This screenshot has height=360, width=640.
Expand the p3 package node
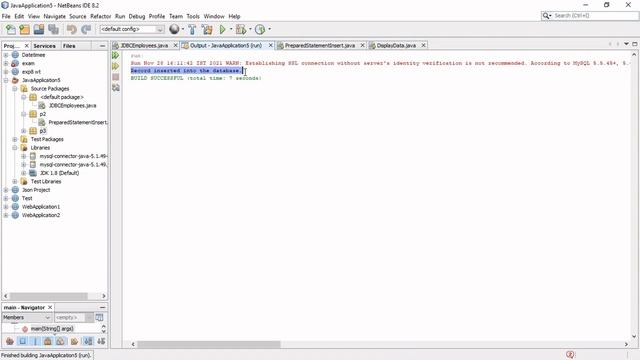click(24, 131)
